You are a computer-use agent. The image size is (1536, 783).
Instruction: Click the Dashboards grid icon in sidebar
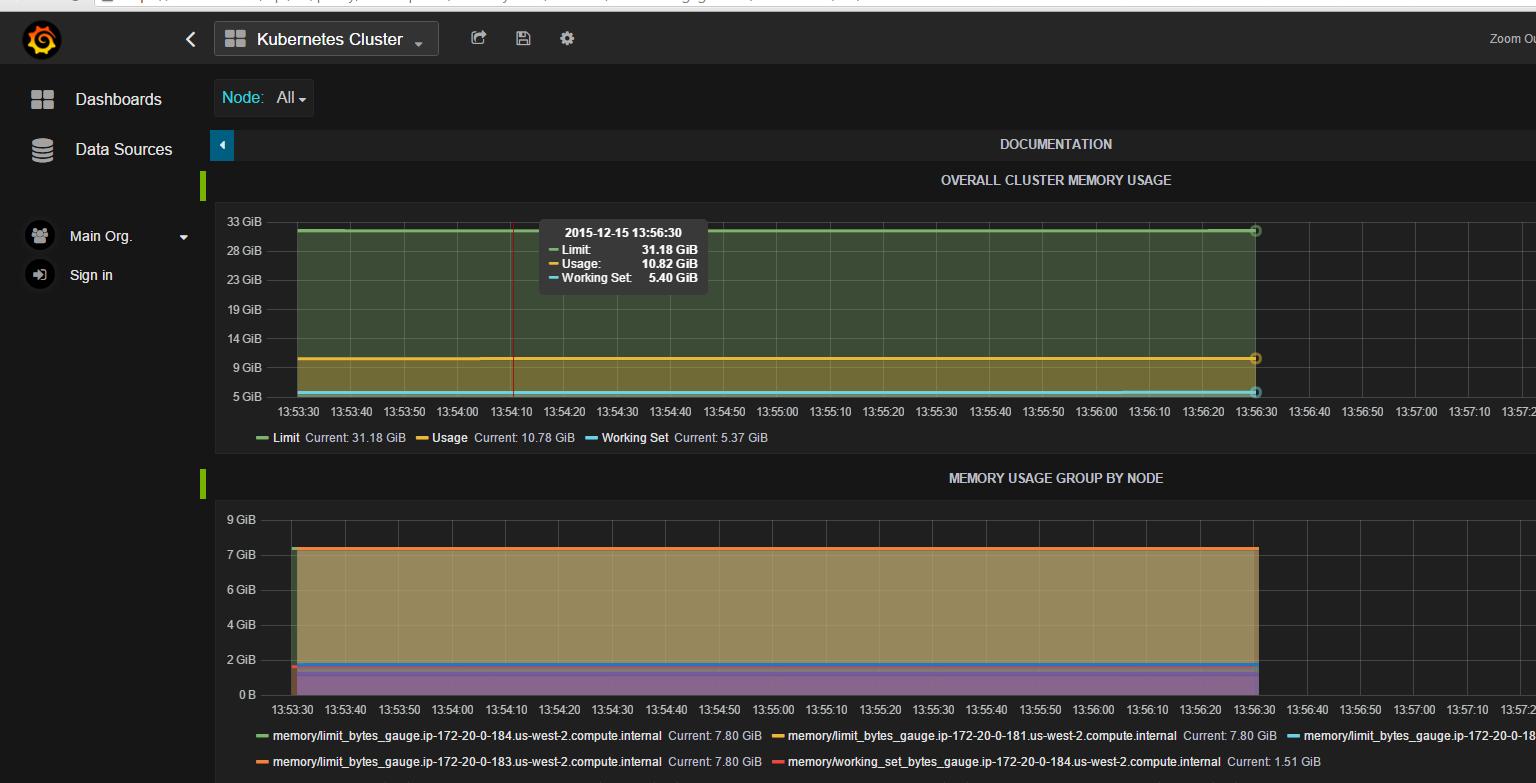[42, 99]
